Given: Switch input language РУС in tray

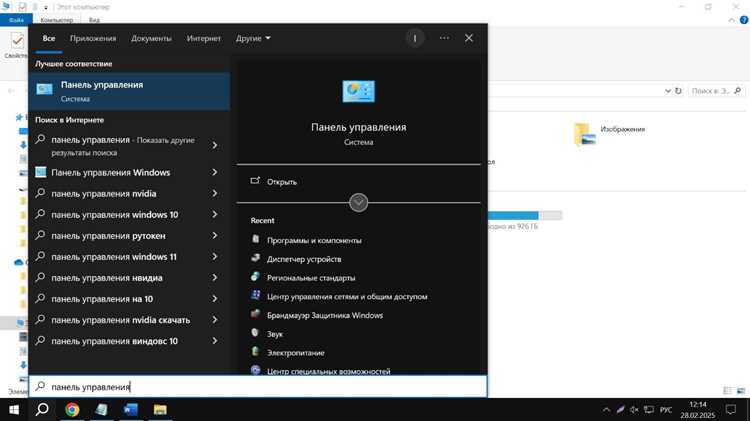Looking at the screenshot, I should pyautogui.click(x=666, y=410).
